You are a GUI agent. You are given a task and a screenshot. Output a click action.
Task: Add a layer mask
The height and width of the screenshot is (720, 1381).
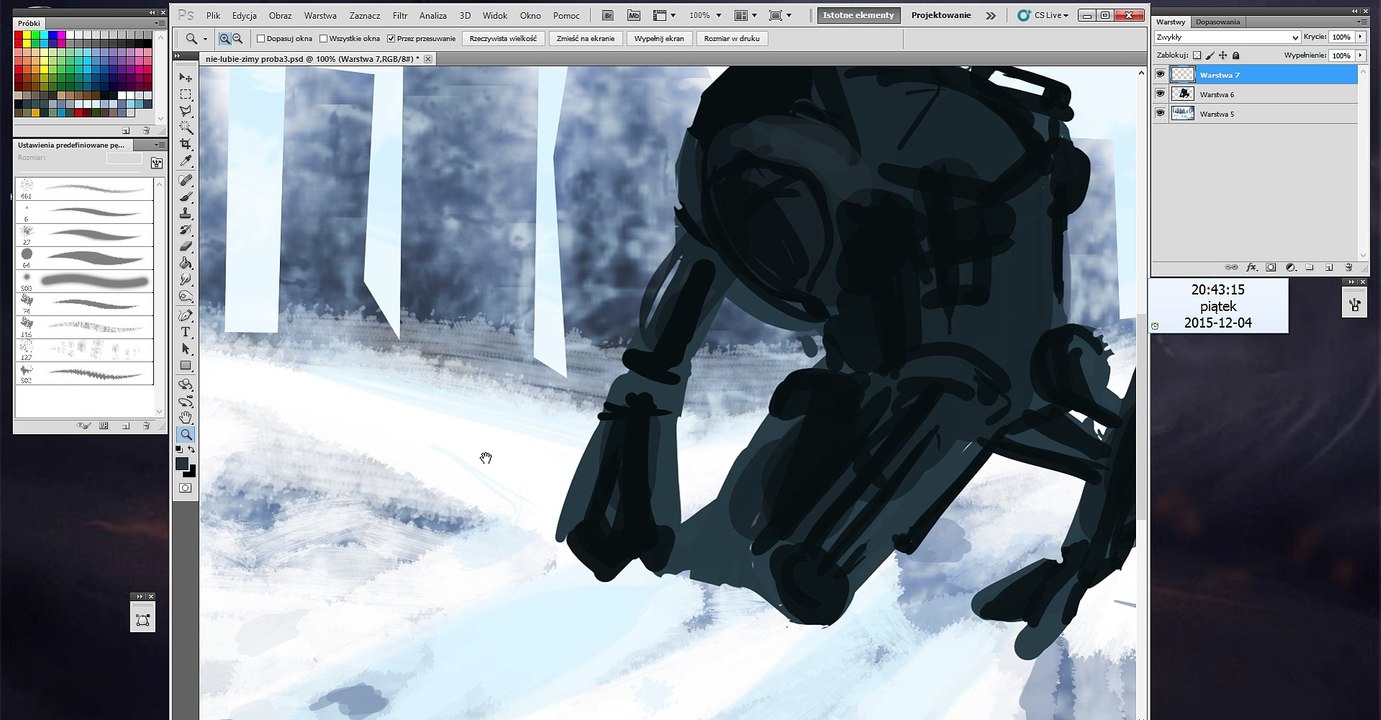1271,267
